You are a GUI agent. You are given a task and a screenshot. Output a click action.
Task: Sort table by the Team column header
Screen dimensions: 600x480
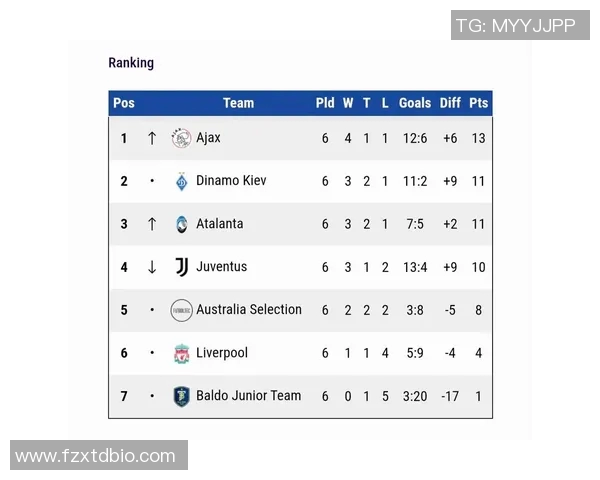[238, 103]
